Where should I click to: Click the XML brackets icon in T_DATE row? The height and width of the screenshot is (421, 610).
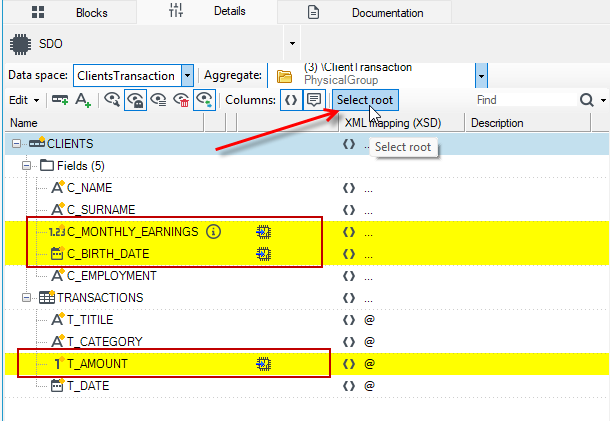point(349,386)
